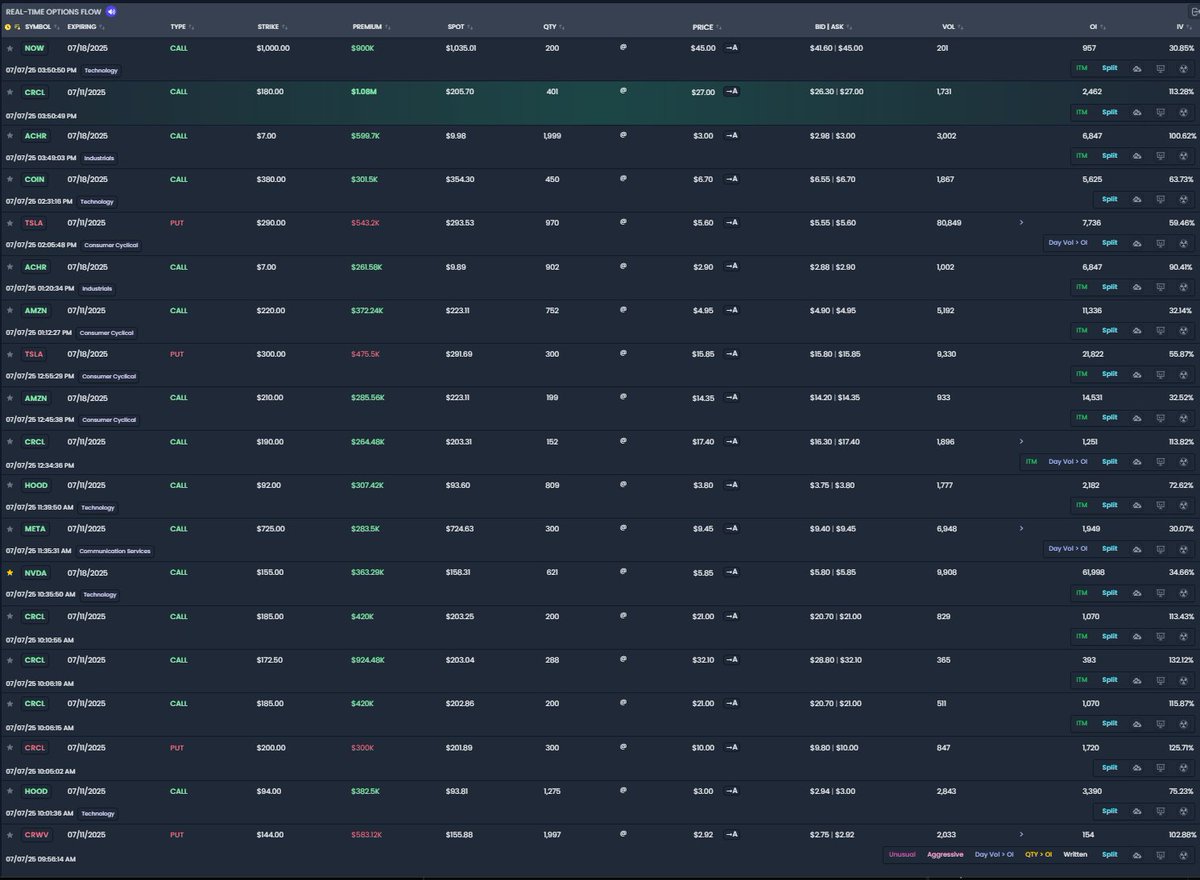Screen dimensions: 1200x880
Task: Sort by the TYPE column
Action: 181,27
